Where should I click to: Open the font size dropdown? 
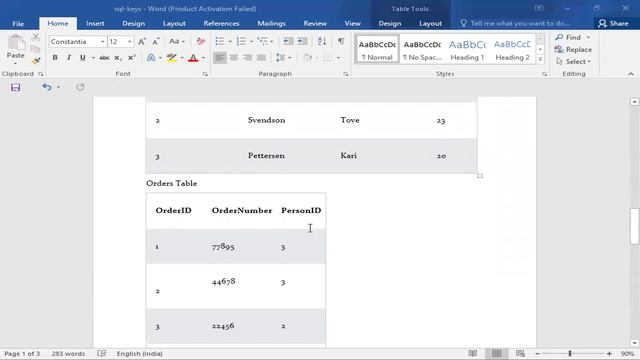point(129,42)
